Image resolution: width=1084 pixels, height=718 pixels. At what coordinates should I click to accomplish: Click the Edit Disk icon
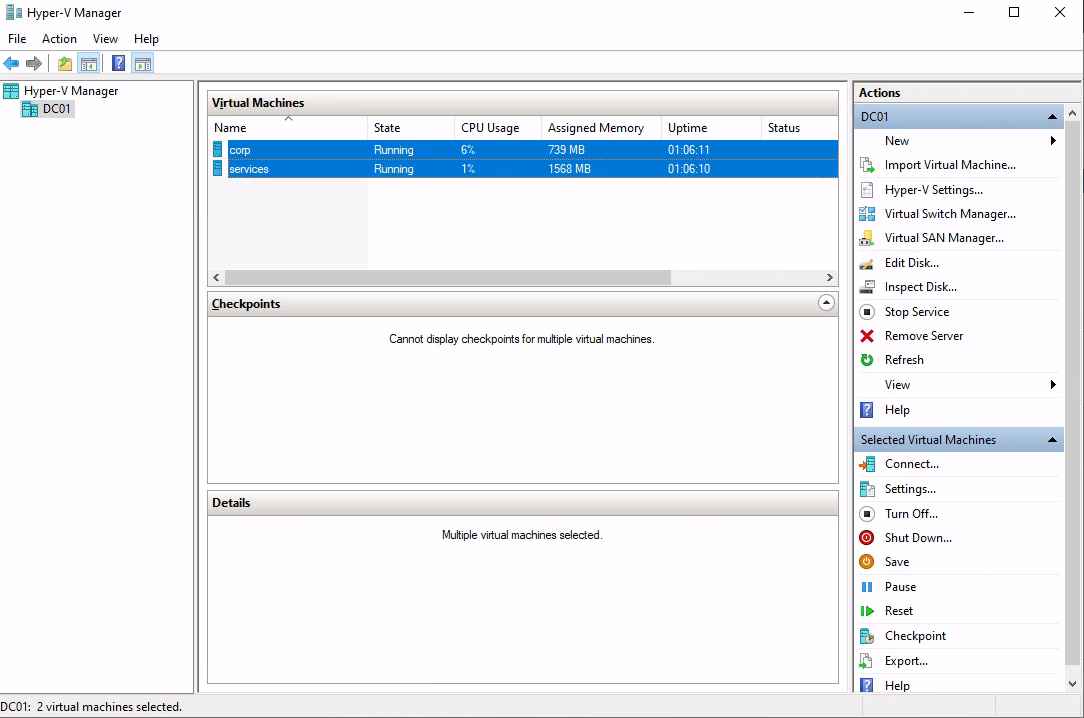click(x=867, y=263)
